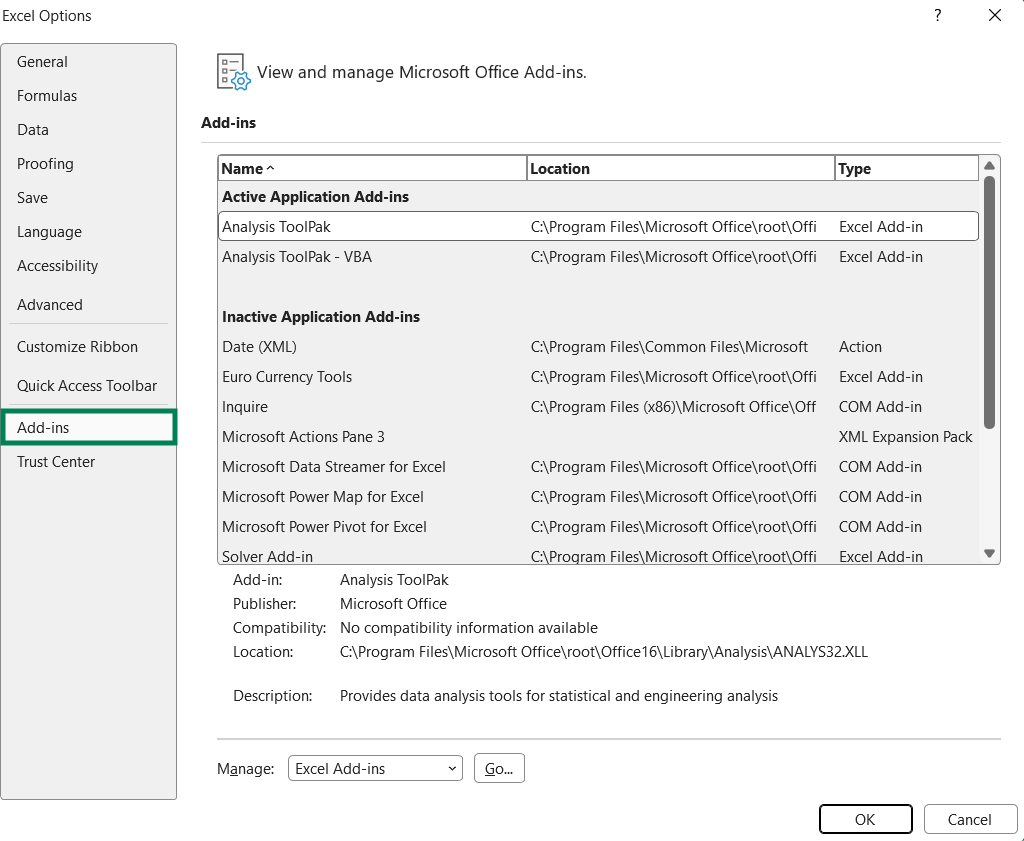Image resolution: width=1024 pixels, height=841 pixels.
Task: Click scrollbar up arrow in add-ins list
Action: pyautogui.click(x=989, y=166)
